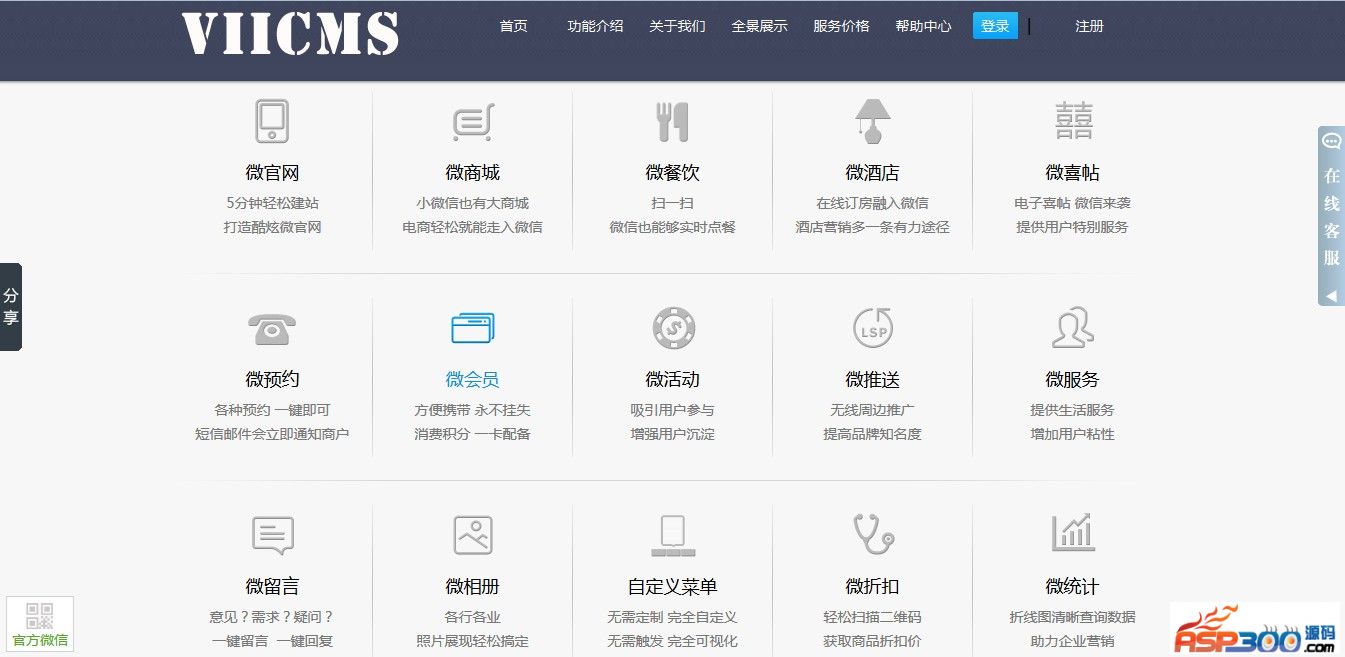Click the chat bubble icon on 在线客服 panel

(1331, 141)
